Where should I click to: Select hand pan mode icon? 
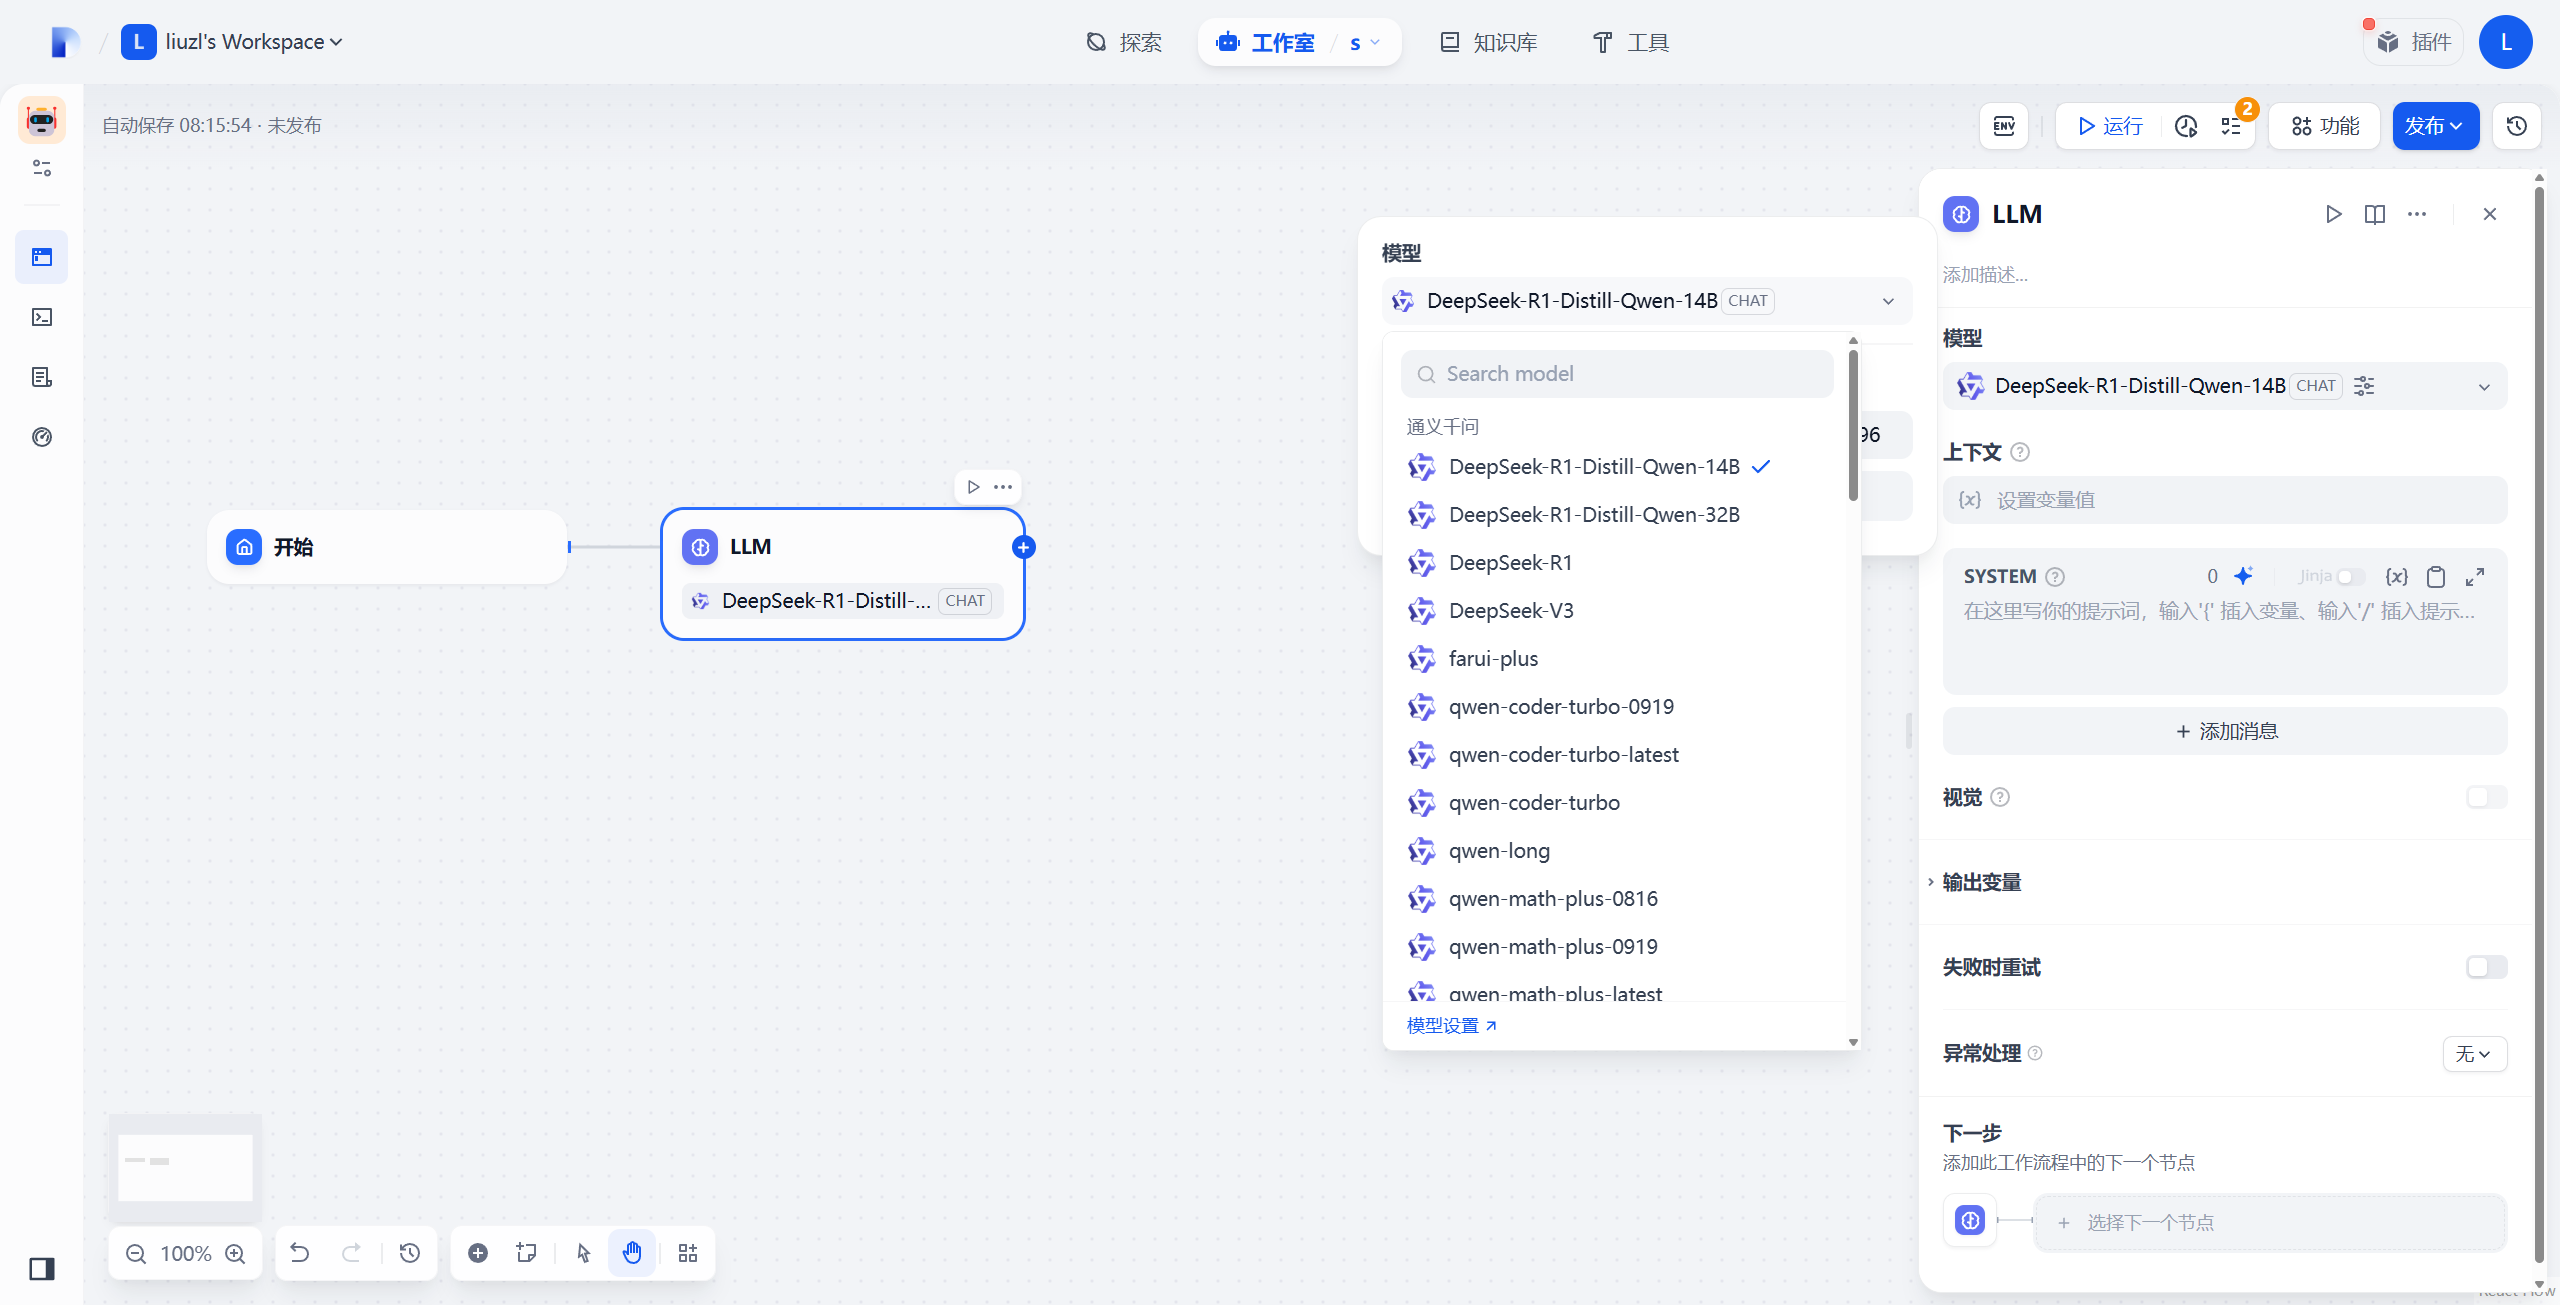(632, 1253)
